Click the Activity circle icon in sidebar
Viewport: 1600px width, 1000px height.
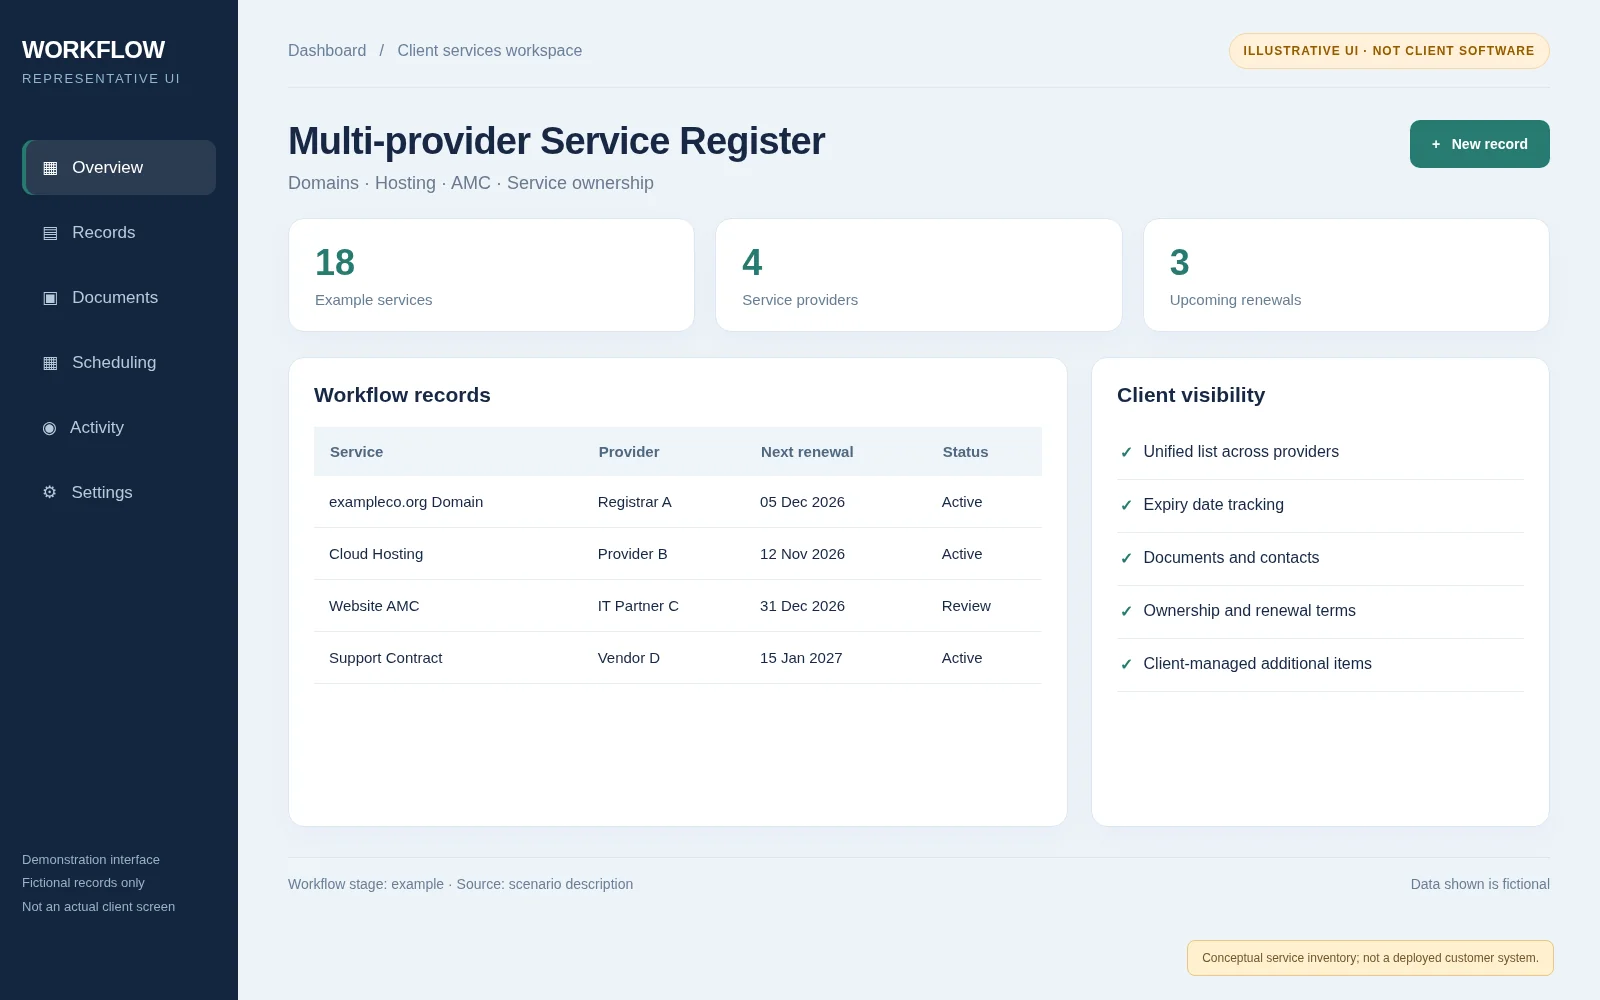pos(49,428)
